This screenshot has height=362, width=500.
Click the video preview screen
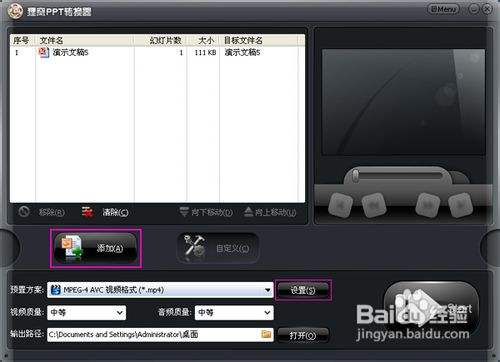[403, 102]
